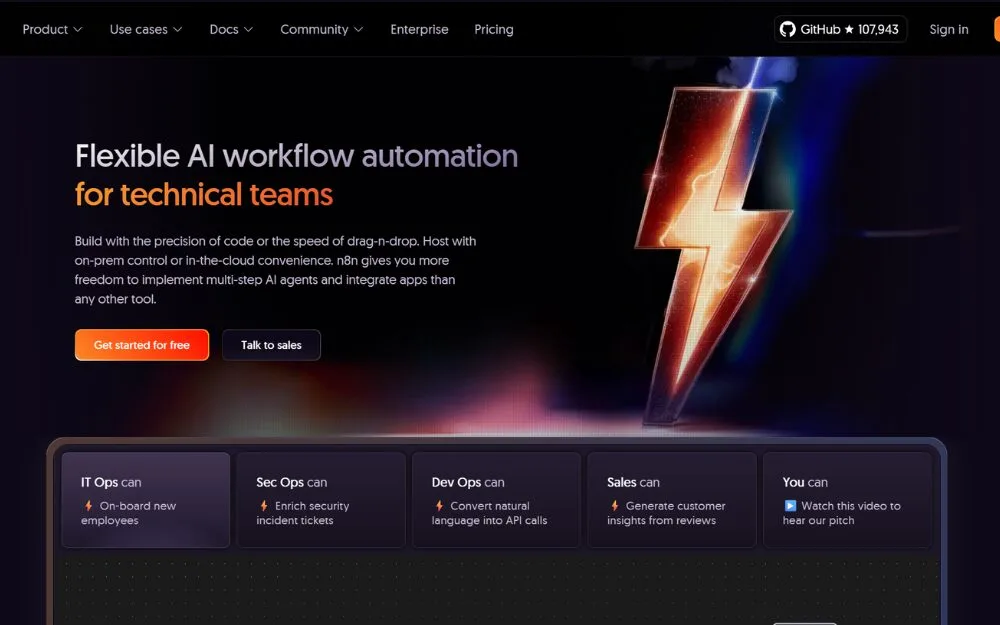
Task: Click the Talk to sales button
Action: click(271, 345)
